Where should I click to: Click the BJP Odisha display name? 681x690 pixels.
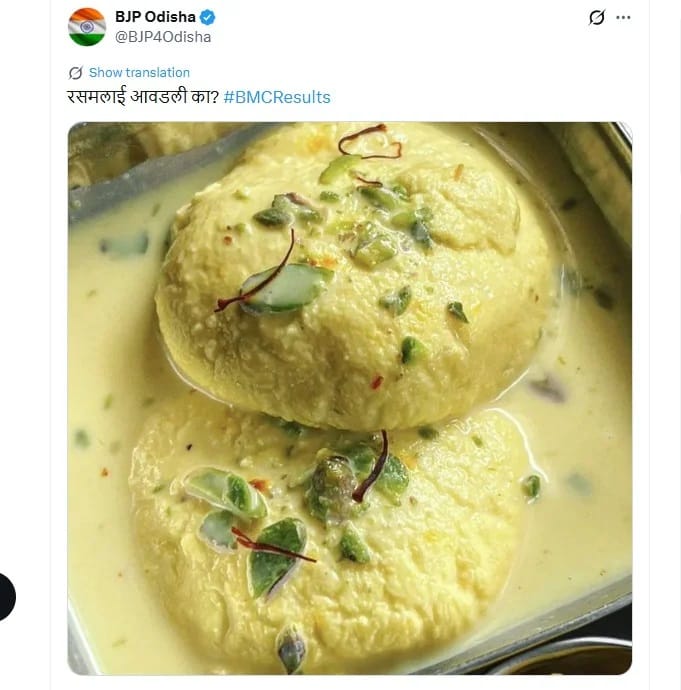pos(154,18)
